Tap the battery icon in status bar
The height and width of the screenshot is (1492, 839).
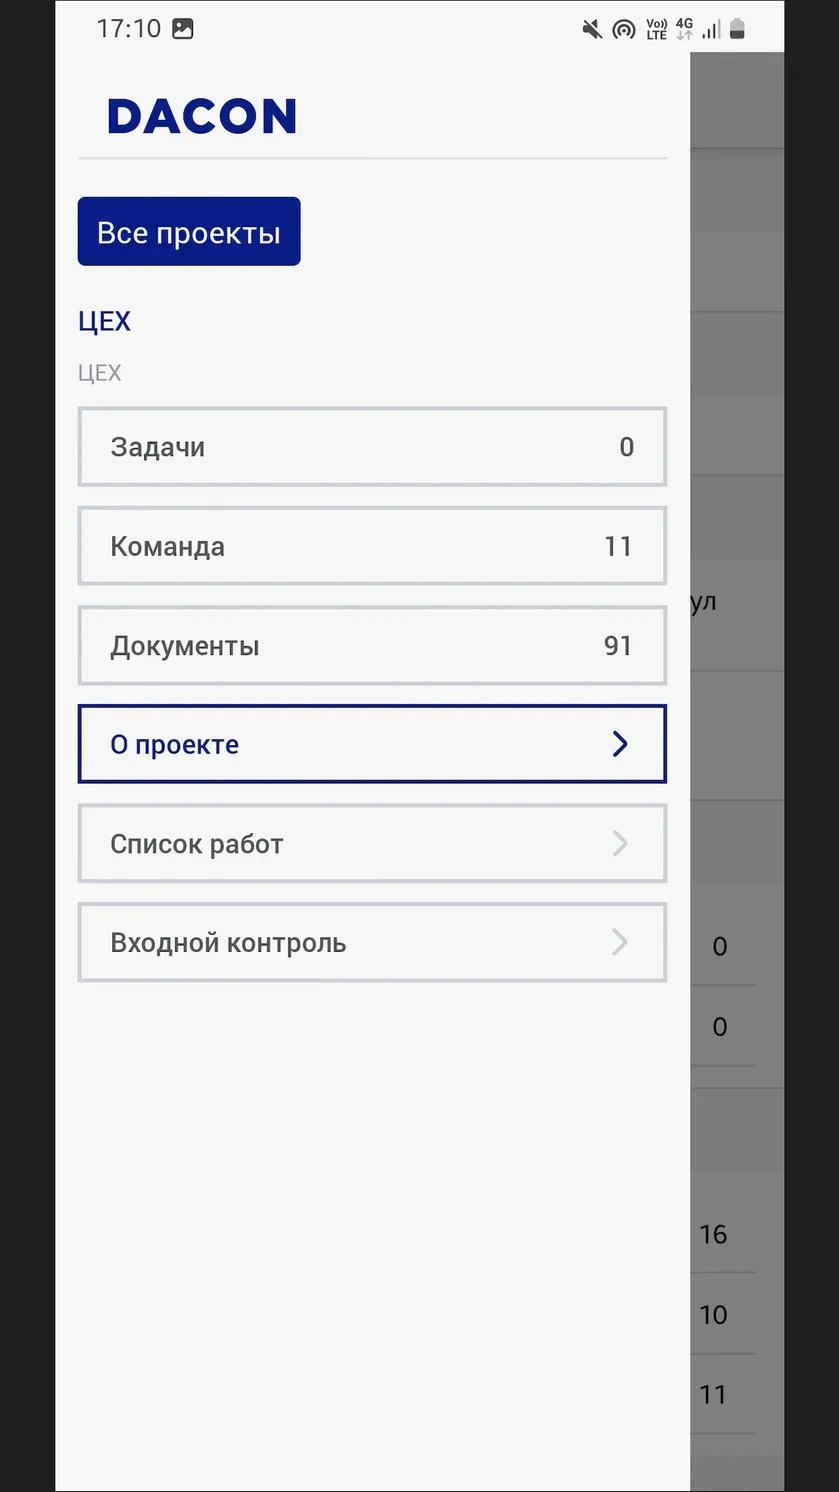(737, 29)
